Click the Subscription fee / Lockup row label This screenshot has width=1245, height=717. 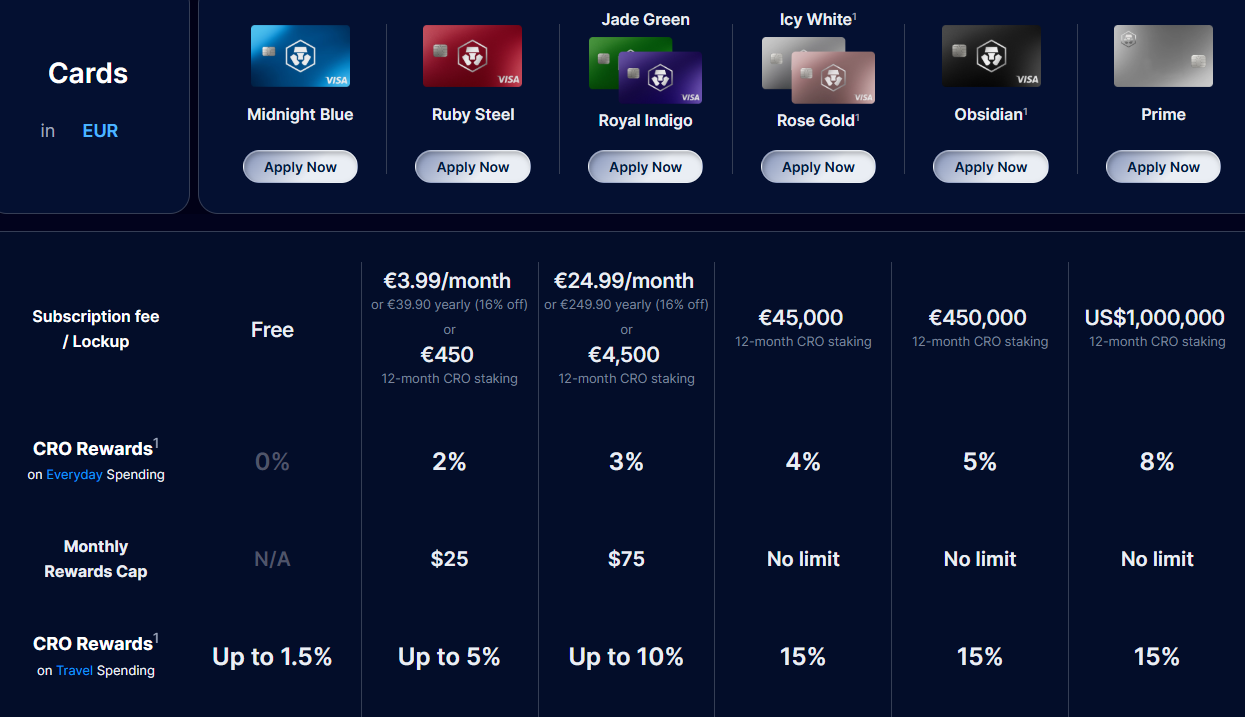(x=95, y=329)
